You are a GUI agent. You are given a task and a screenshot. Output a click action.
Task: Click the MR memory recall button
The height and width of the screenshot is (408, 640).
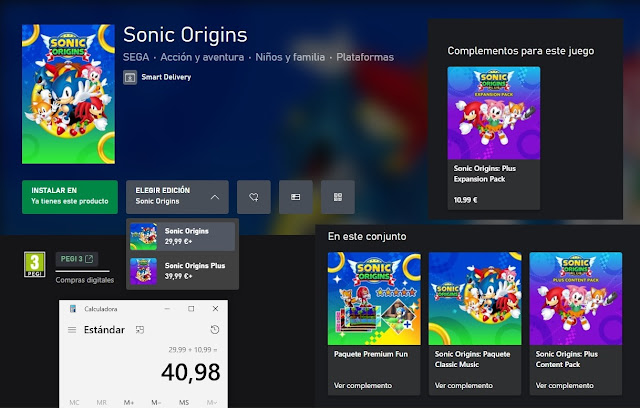pos(102,403)
